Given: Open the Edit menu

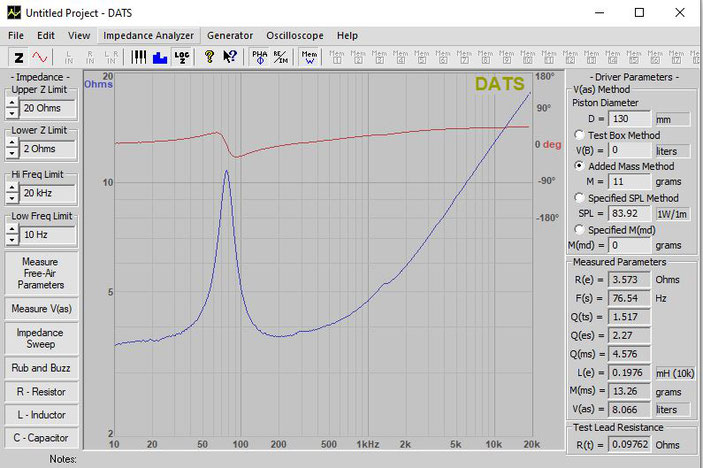Looking at the screenshot, I should point(46,35).
